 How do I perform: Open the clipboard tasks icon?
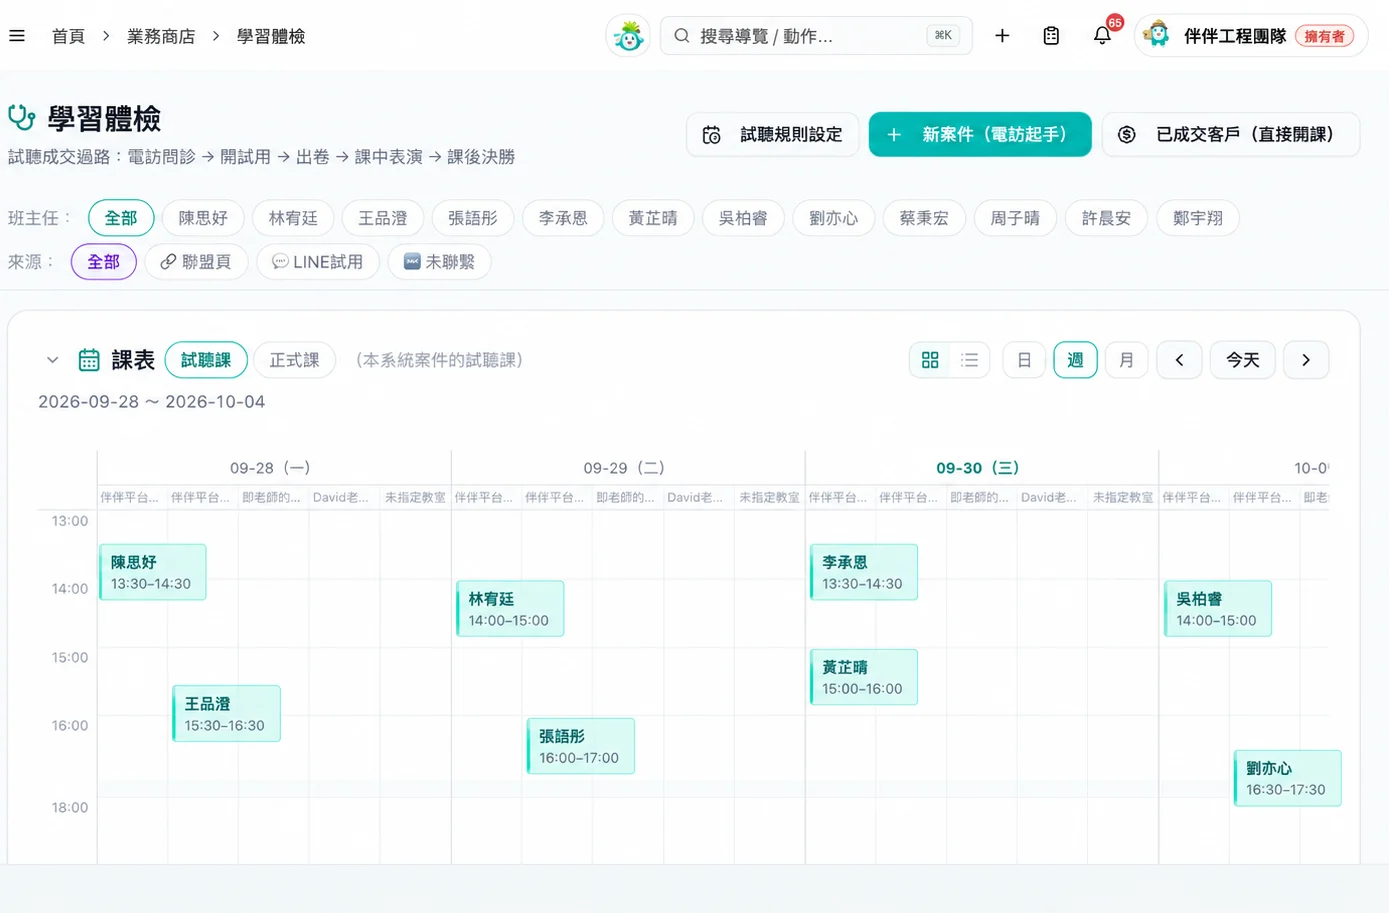click(1051, 36)
